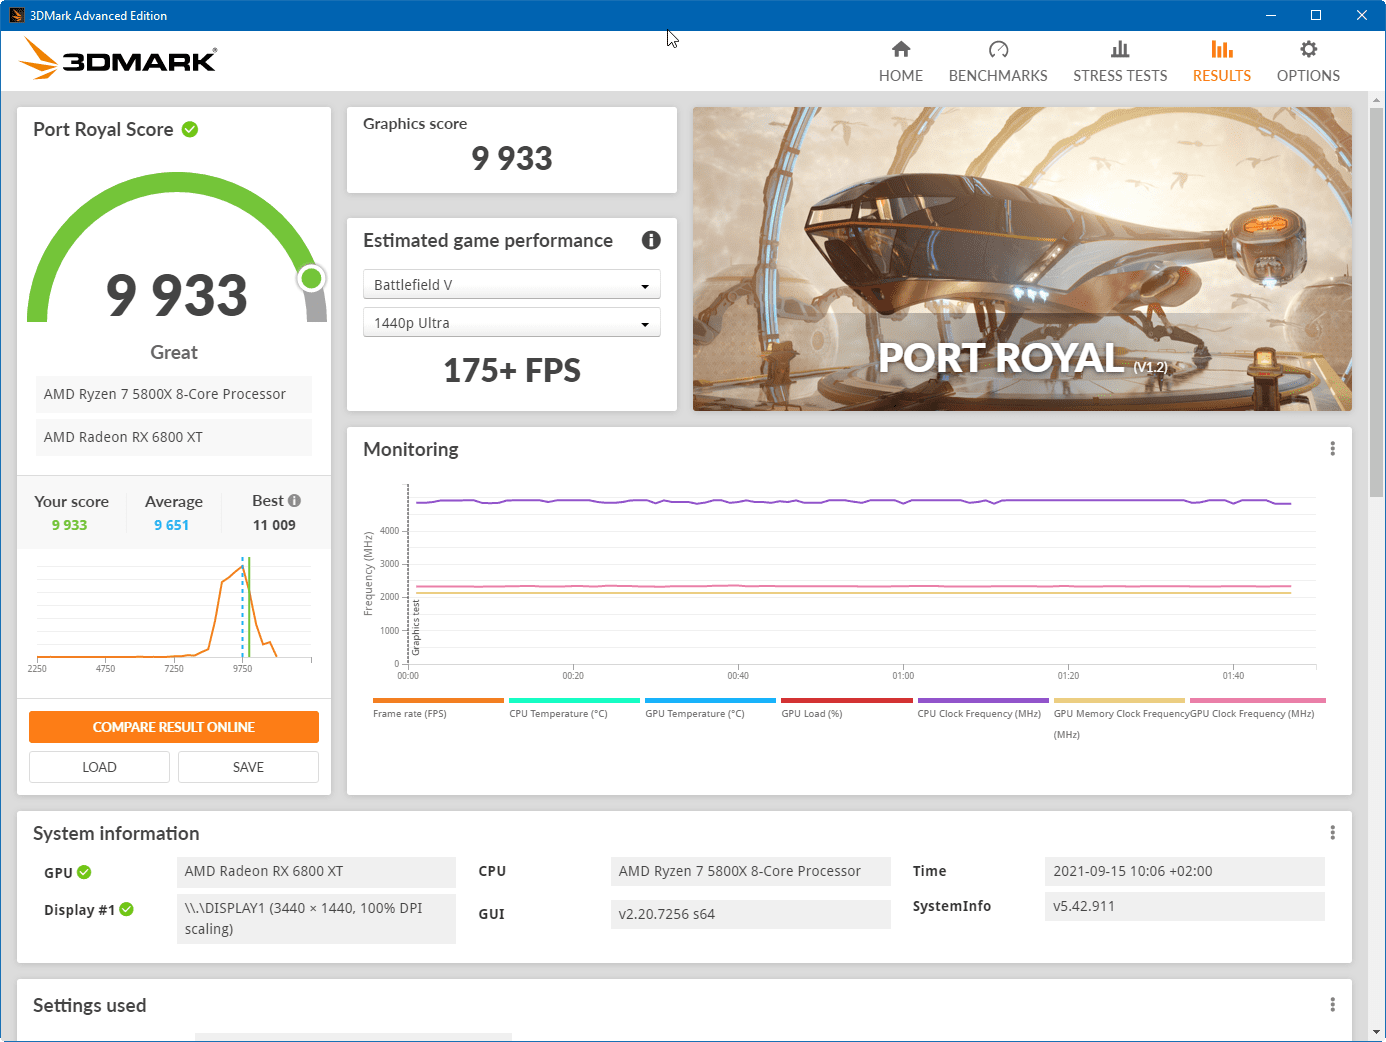
Task: Click the AMD Radeon RX 6800 XT field in score panel
Action: point(174,437)
